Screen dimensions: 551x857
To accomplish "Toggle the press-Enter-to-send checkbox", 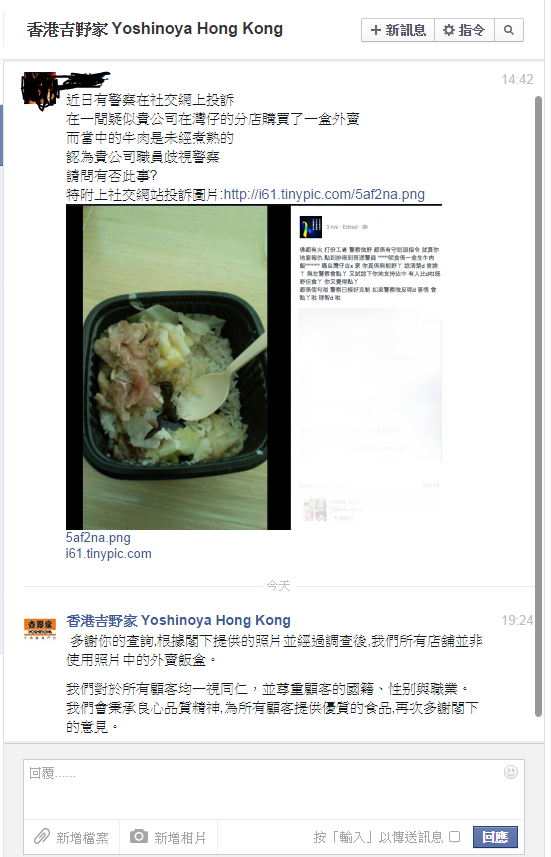I will click(454, 836).
